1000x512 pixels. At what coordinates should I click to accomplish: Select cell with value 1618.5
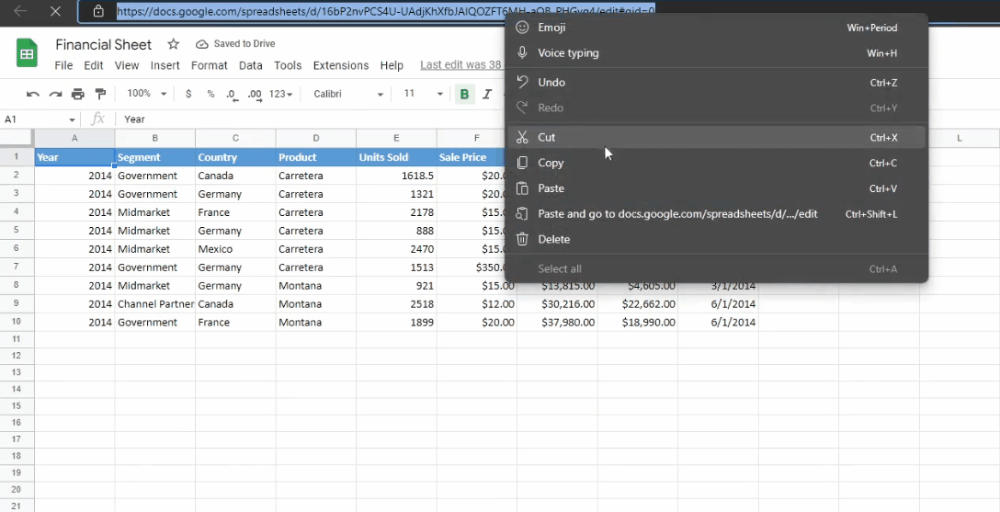[x=396, y=176]
